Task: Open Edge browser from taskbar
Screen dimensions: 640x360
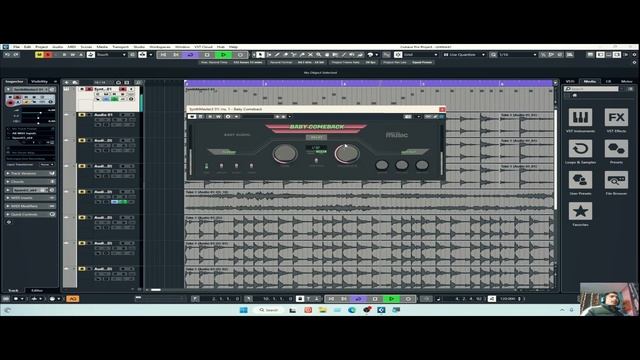Action: coord(352,310)
